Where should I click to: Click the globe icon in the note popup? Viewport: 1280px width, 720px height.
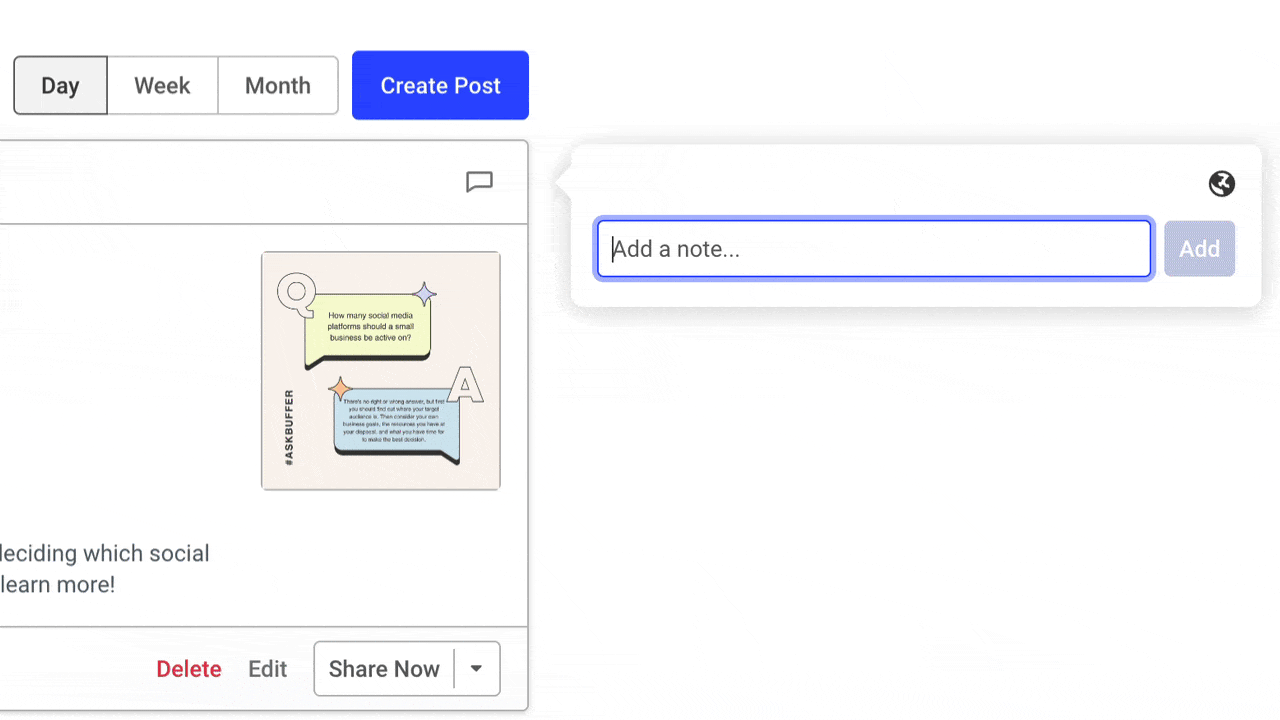[1221, 184]
